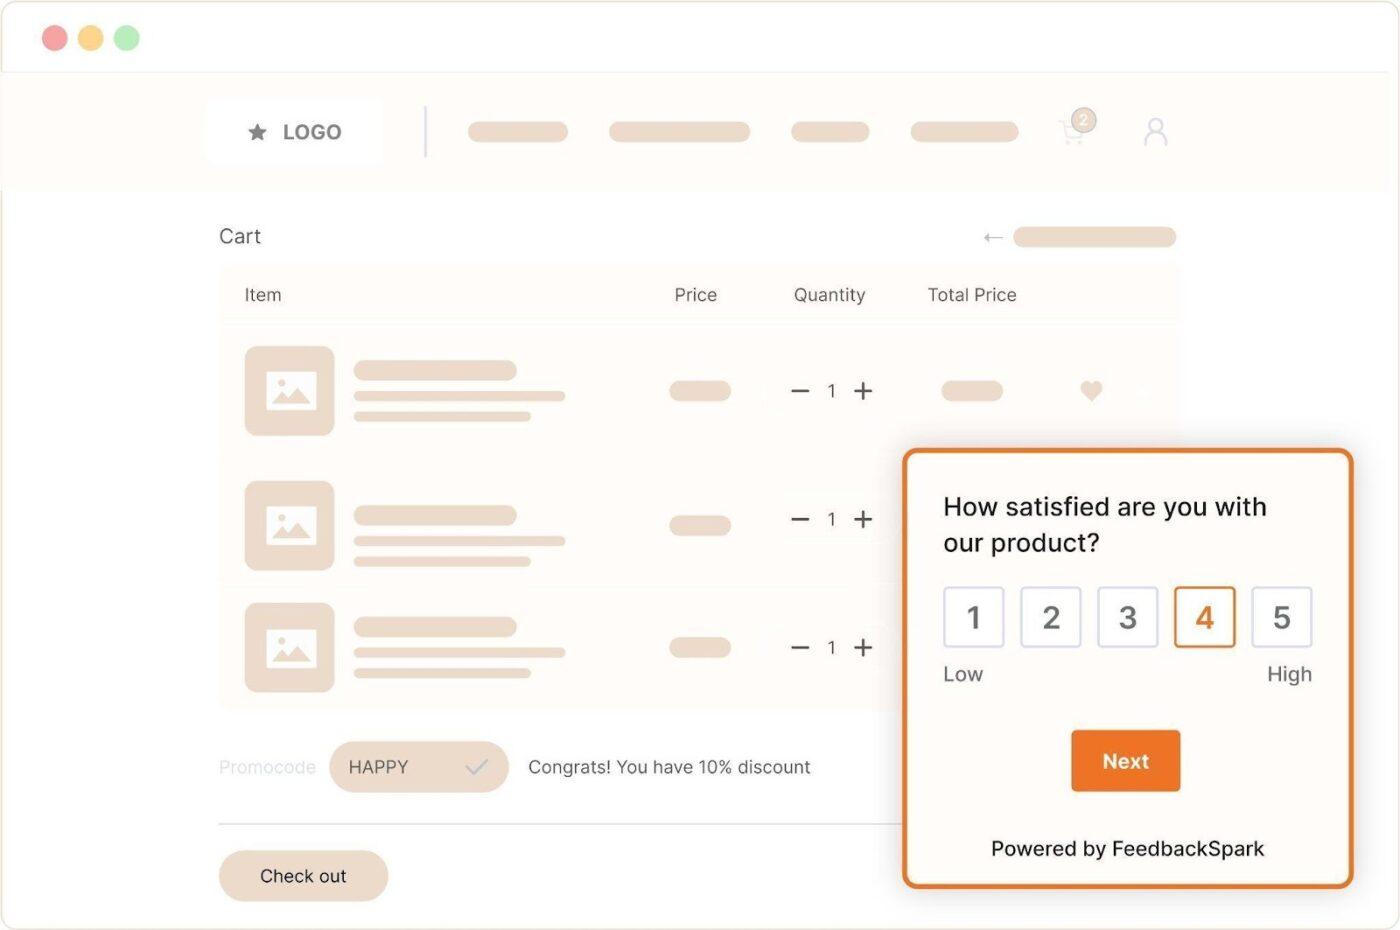Click the star icon next to LOGO
This screenshot has width=1400, height=930.
257,131
